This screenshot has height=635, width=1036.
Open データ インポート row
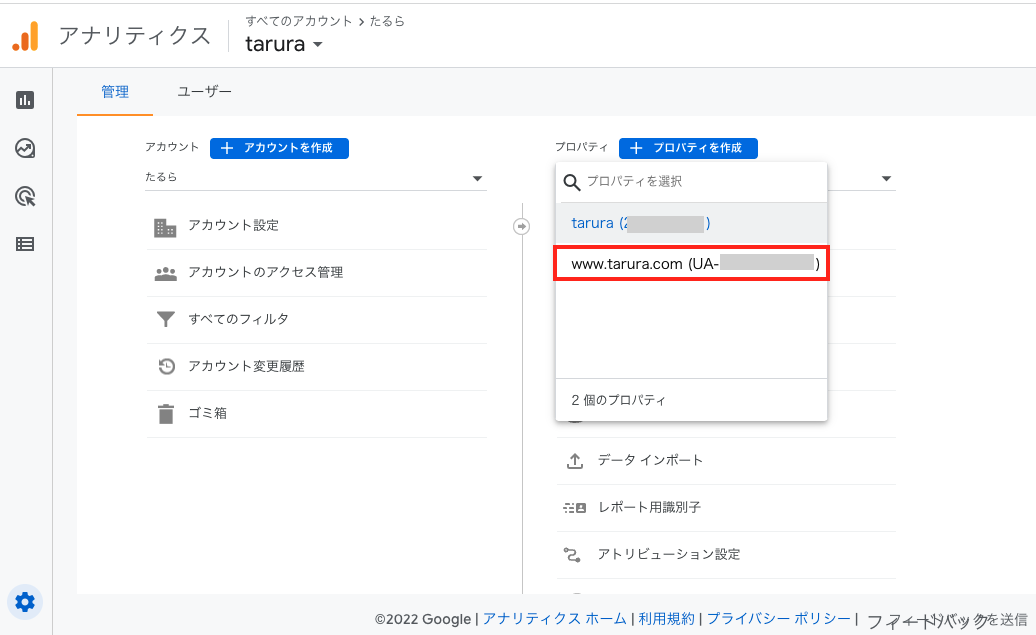726,461
